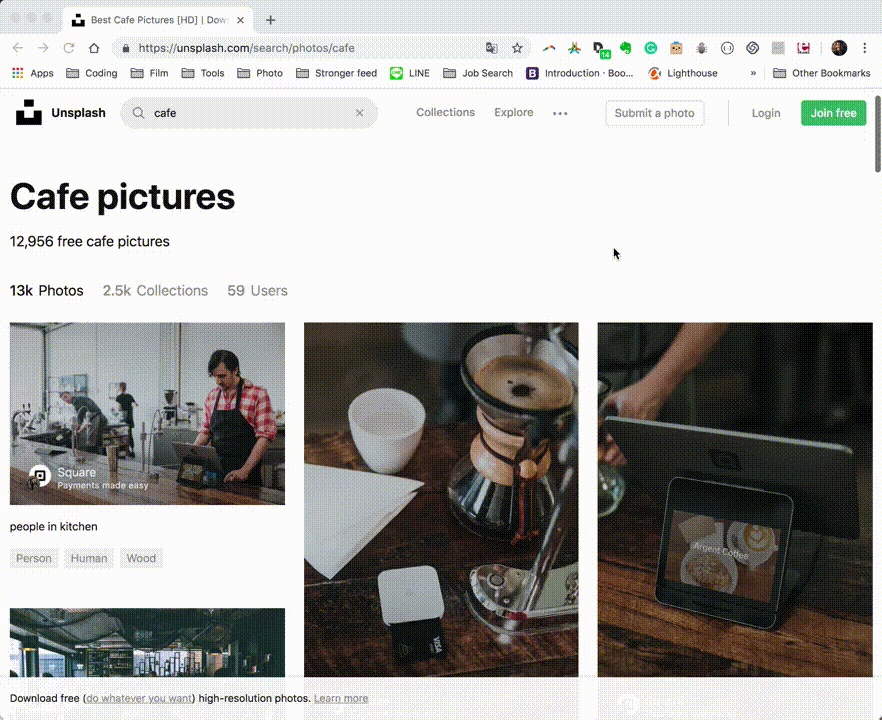Click the bug-shaped extension icon

(701, 48)
